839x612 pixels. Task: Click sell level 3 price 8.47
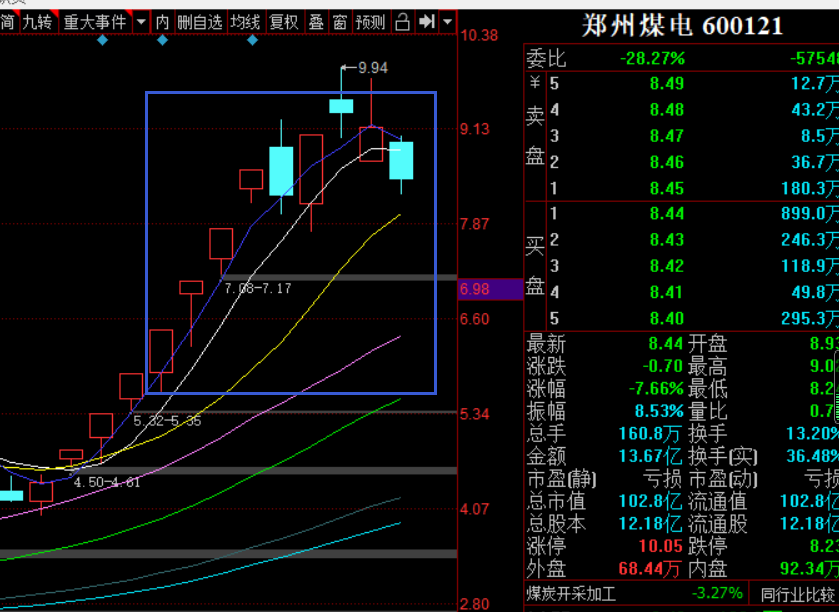click(x=667, y=136)
